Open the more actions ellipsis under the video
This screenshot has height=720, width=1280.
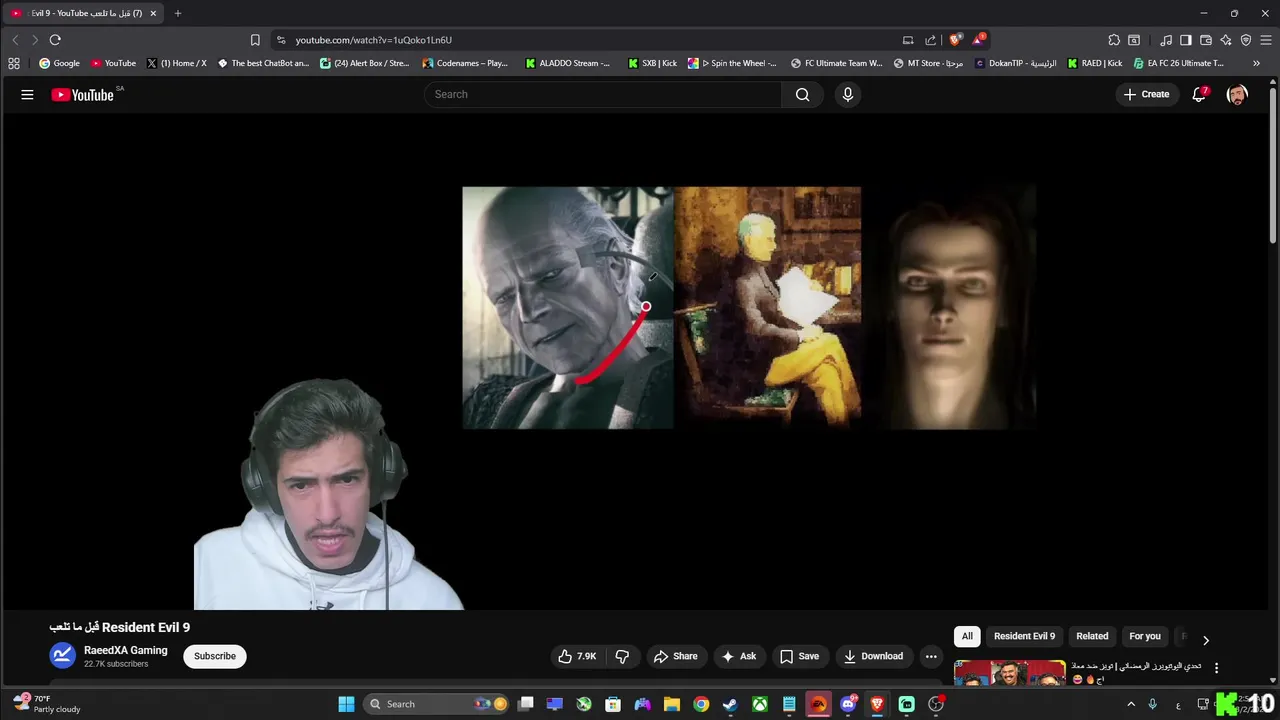point(931,656)
